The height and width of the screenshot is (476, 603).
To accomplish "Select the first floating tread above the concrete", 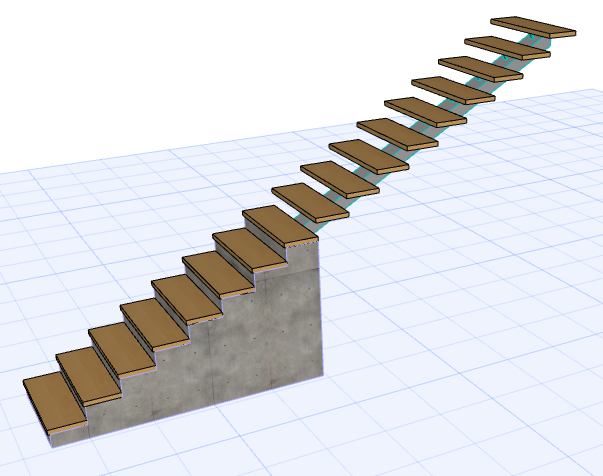I will point(310,202).
